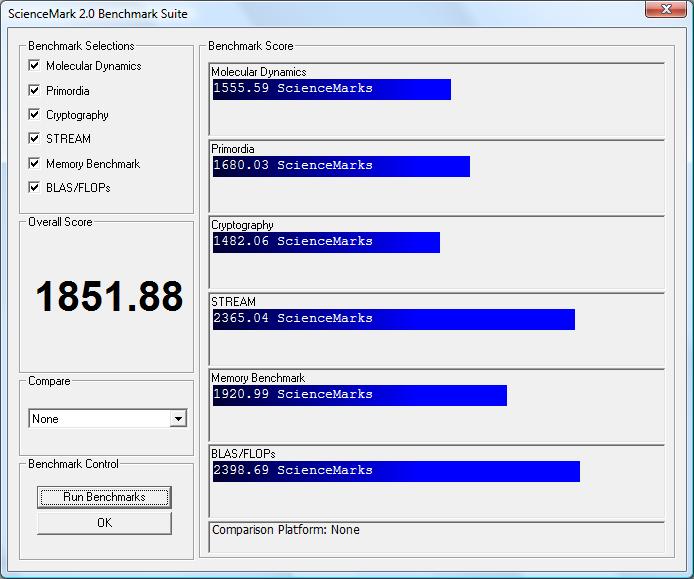Image resolution: width=694 pixels, height=579 pixels.
Task: Click the Overall Score group label
Action: [x=60, y=222]
